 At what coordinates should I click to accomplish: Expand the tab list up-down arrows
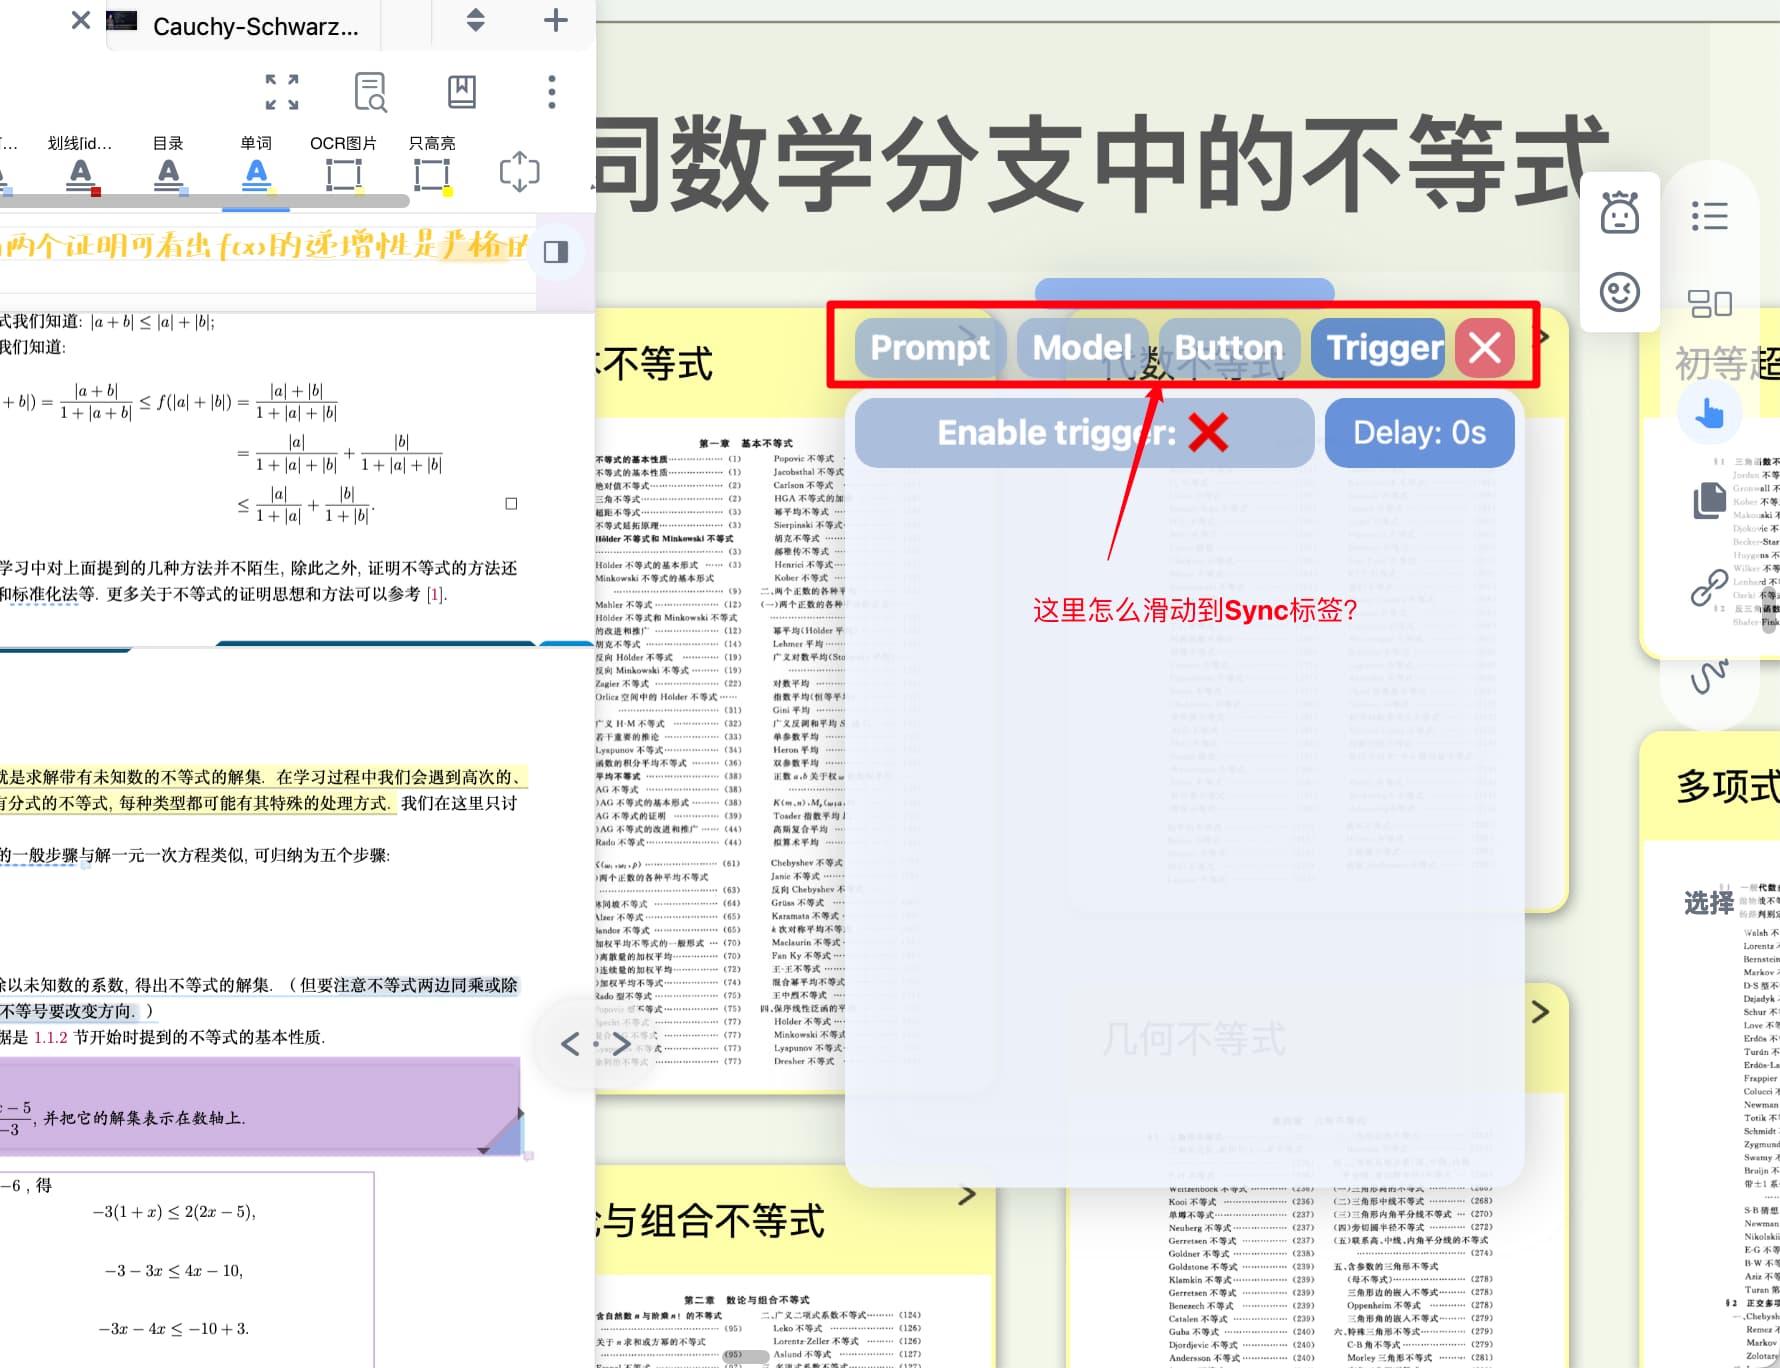tap(476, 20)
